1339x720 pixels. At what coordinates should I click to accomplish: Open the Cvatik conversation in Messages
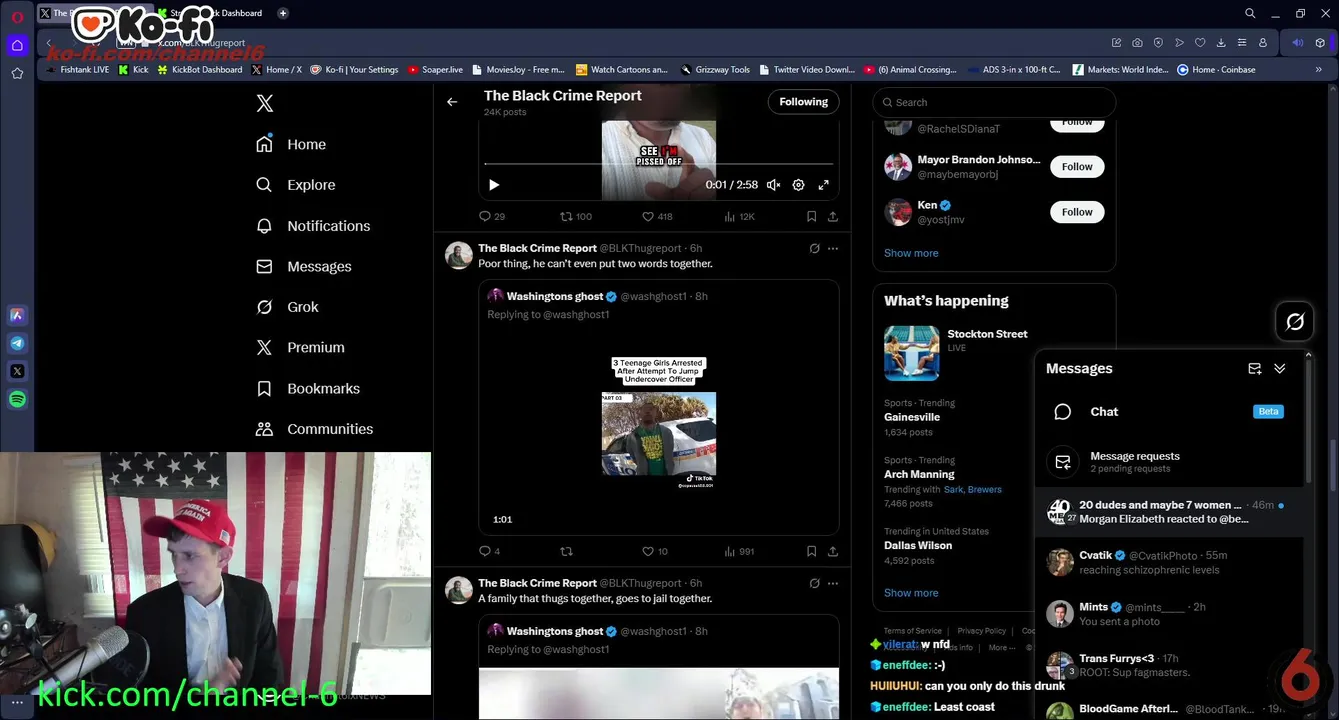1169,562
